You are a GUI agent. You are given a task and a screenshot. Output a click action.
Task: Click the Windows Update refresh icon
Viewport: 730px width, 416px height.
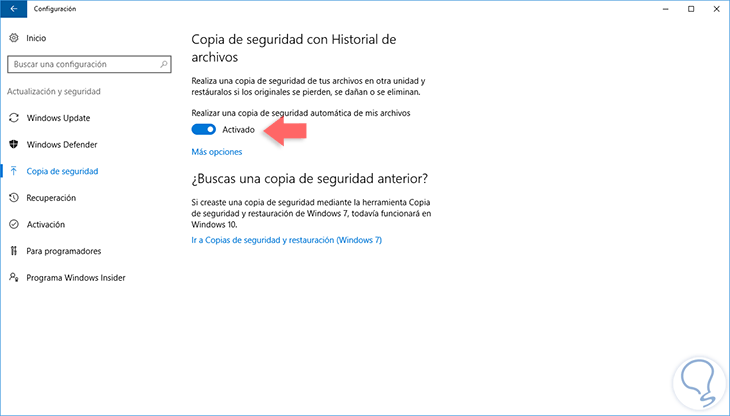pyautogui.click(x=14, y=118)
